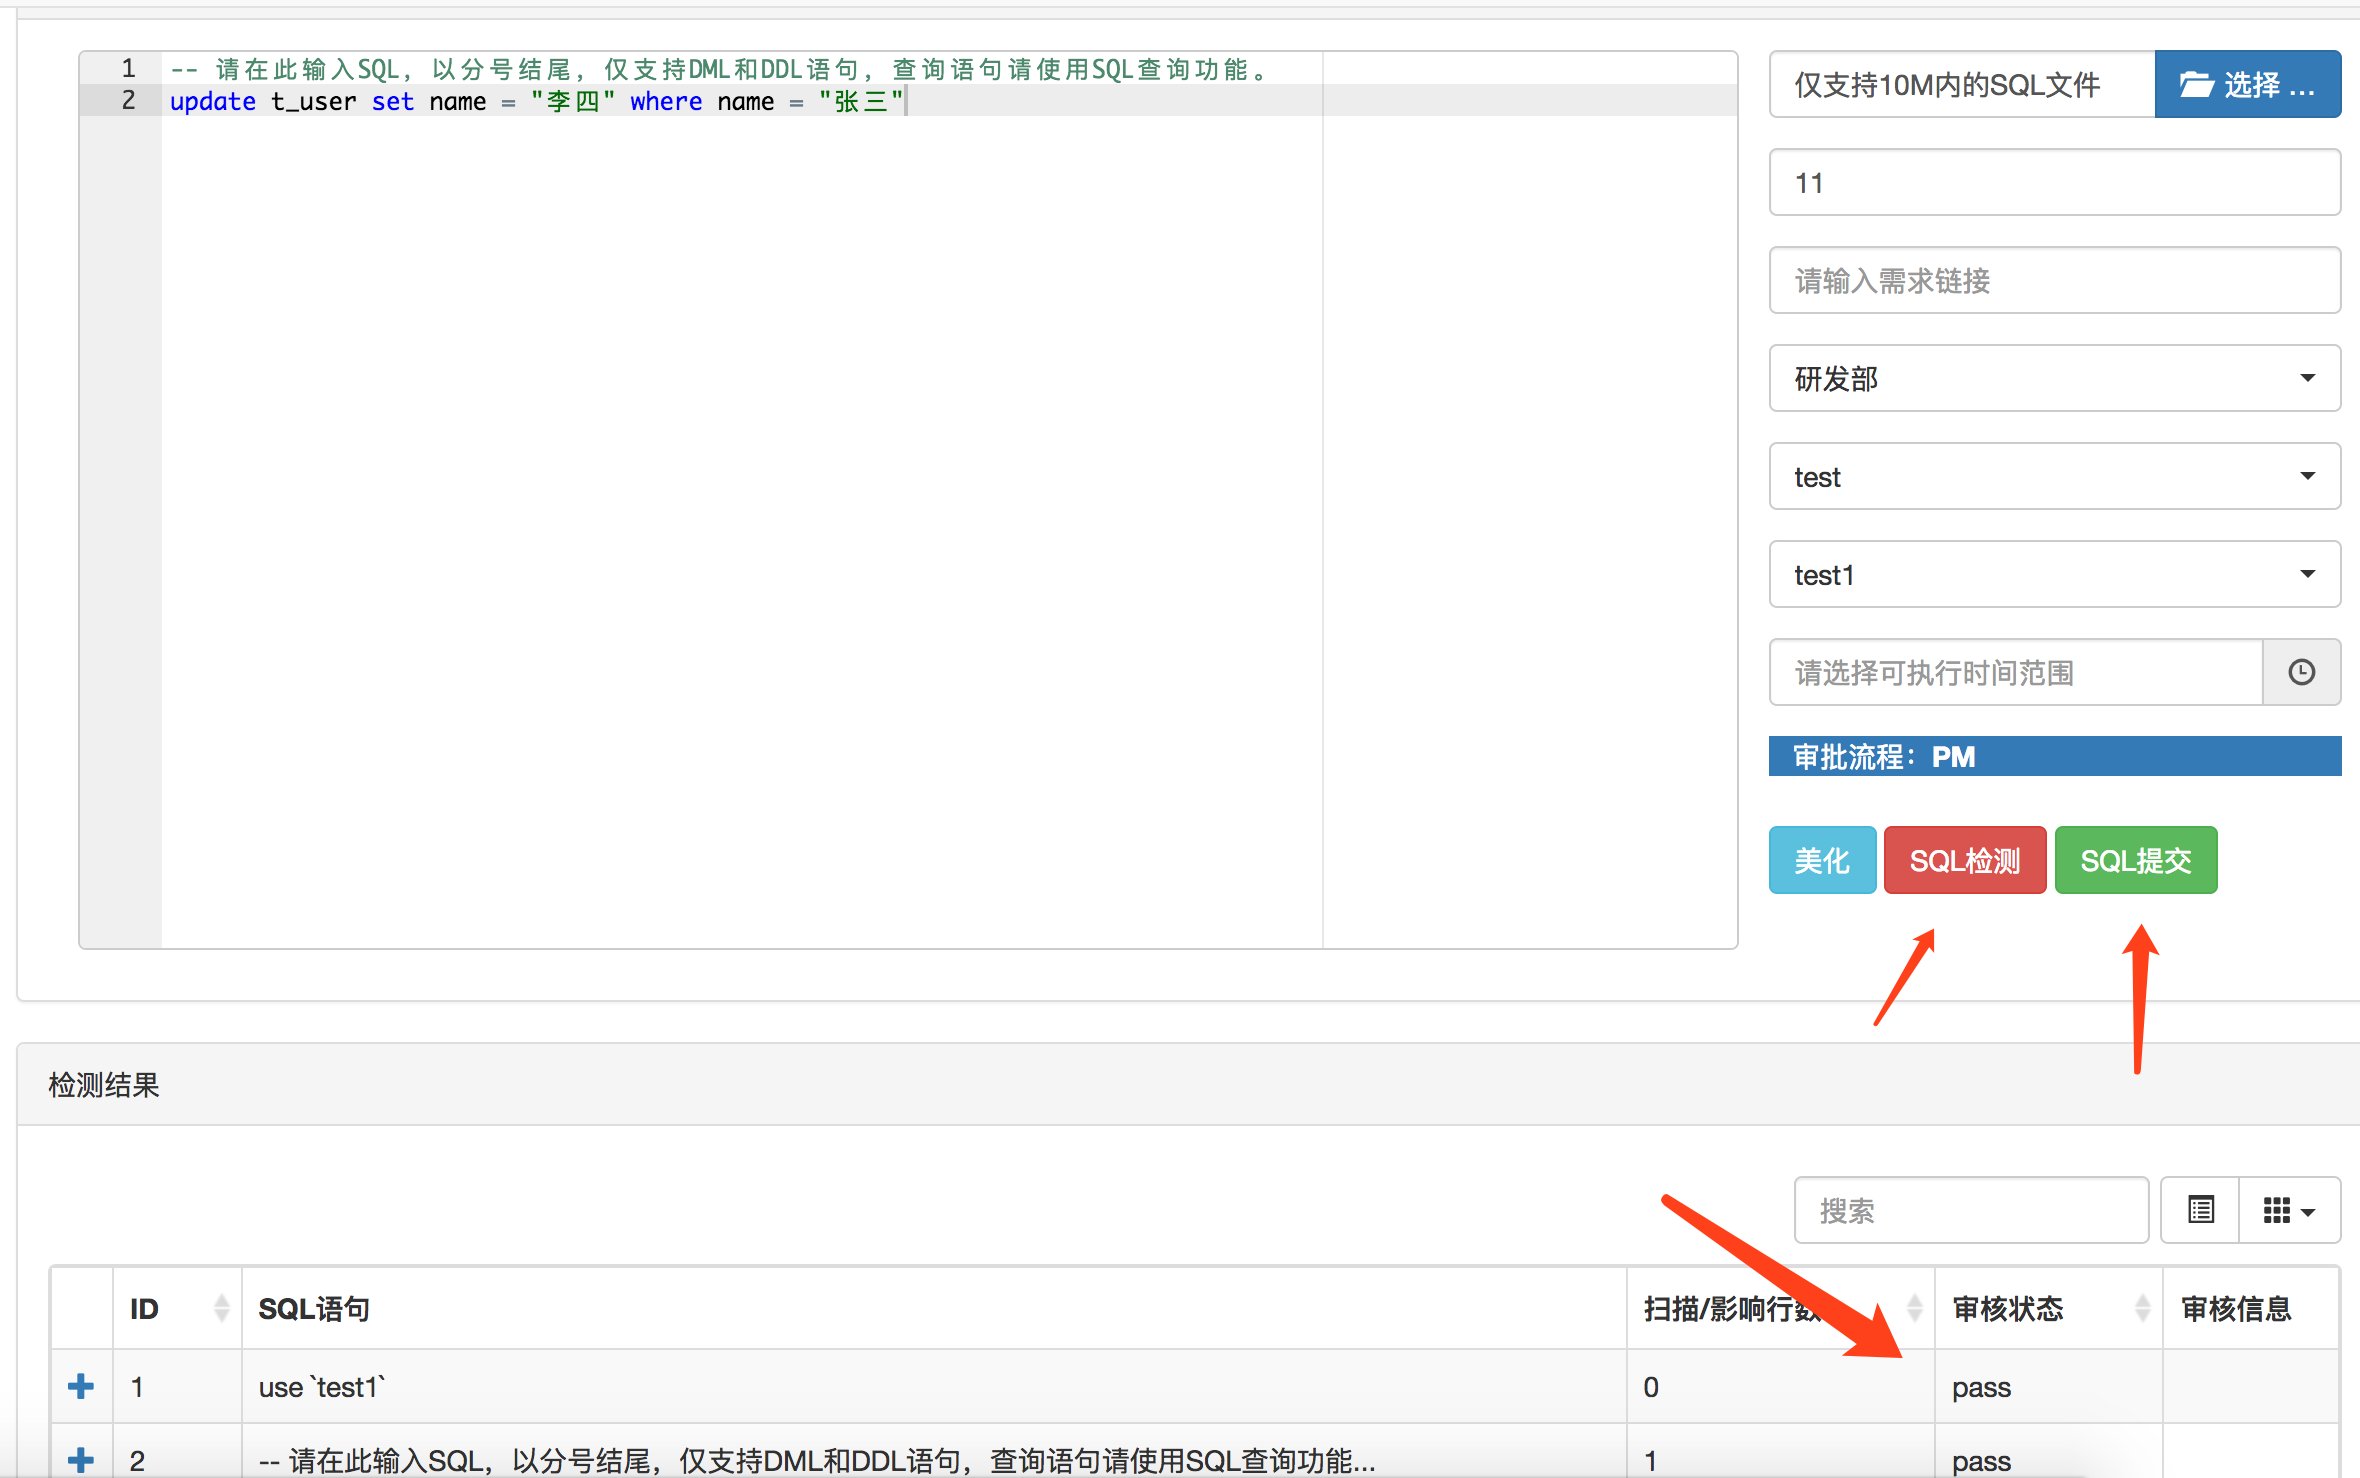2360x1478 pixels.
Task: Click the title field containing 11
Action: (x=2053, y=182)
